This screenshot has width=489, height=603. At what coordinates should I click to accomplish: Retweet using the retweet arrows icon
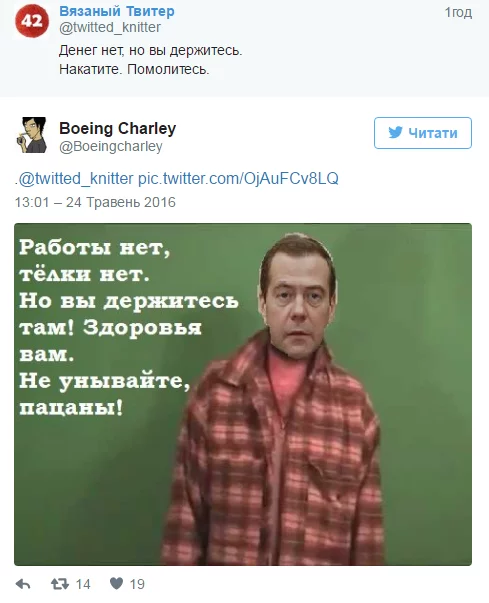click(60, 585)
